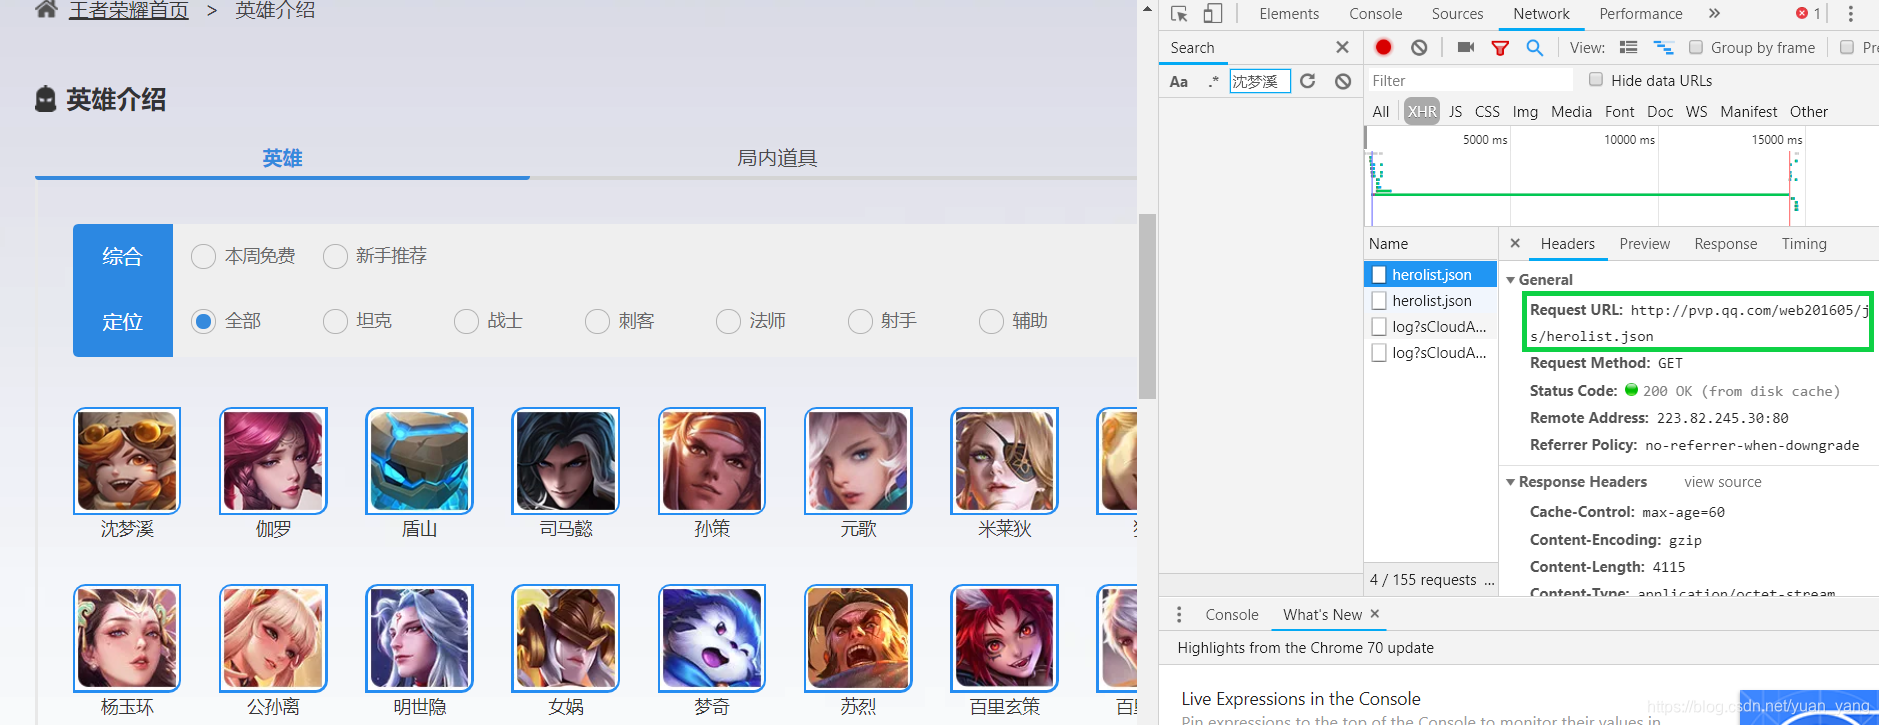This screenshot has height=725, width=1879.
Task: Select the show overview waterfall icon
Action: point(1663,47)
